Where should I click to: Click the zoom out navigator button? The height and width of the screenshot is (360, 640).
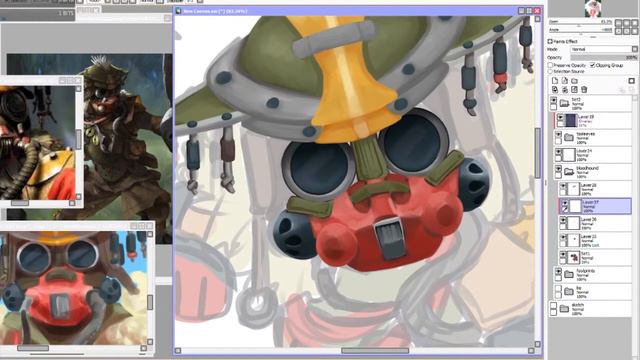pyautogui.click(x=618, y=23)
